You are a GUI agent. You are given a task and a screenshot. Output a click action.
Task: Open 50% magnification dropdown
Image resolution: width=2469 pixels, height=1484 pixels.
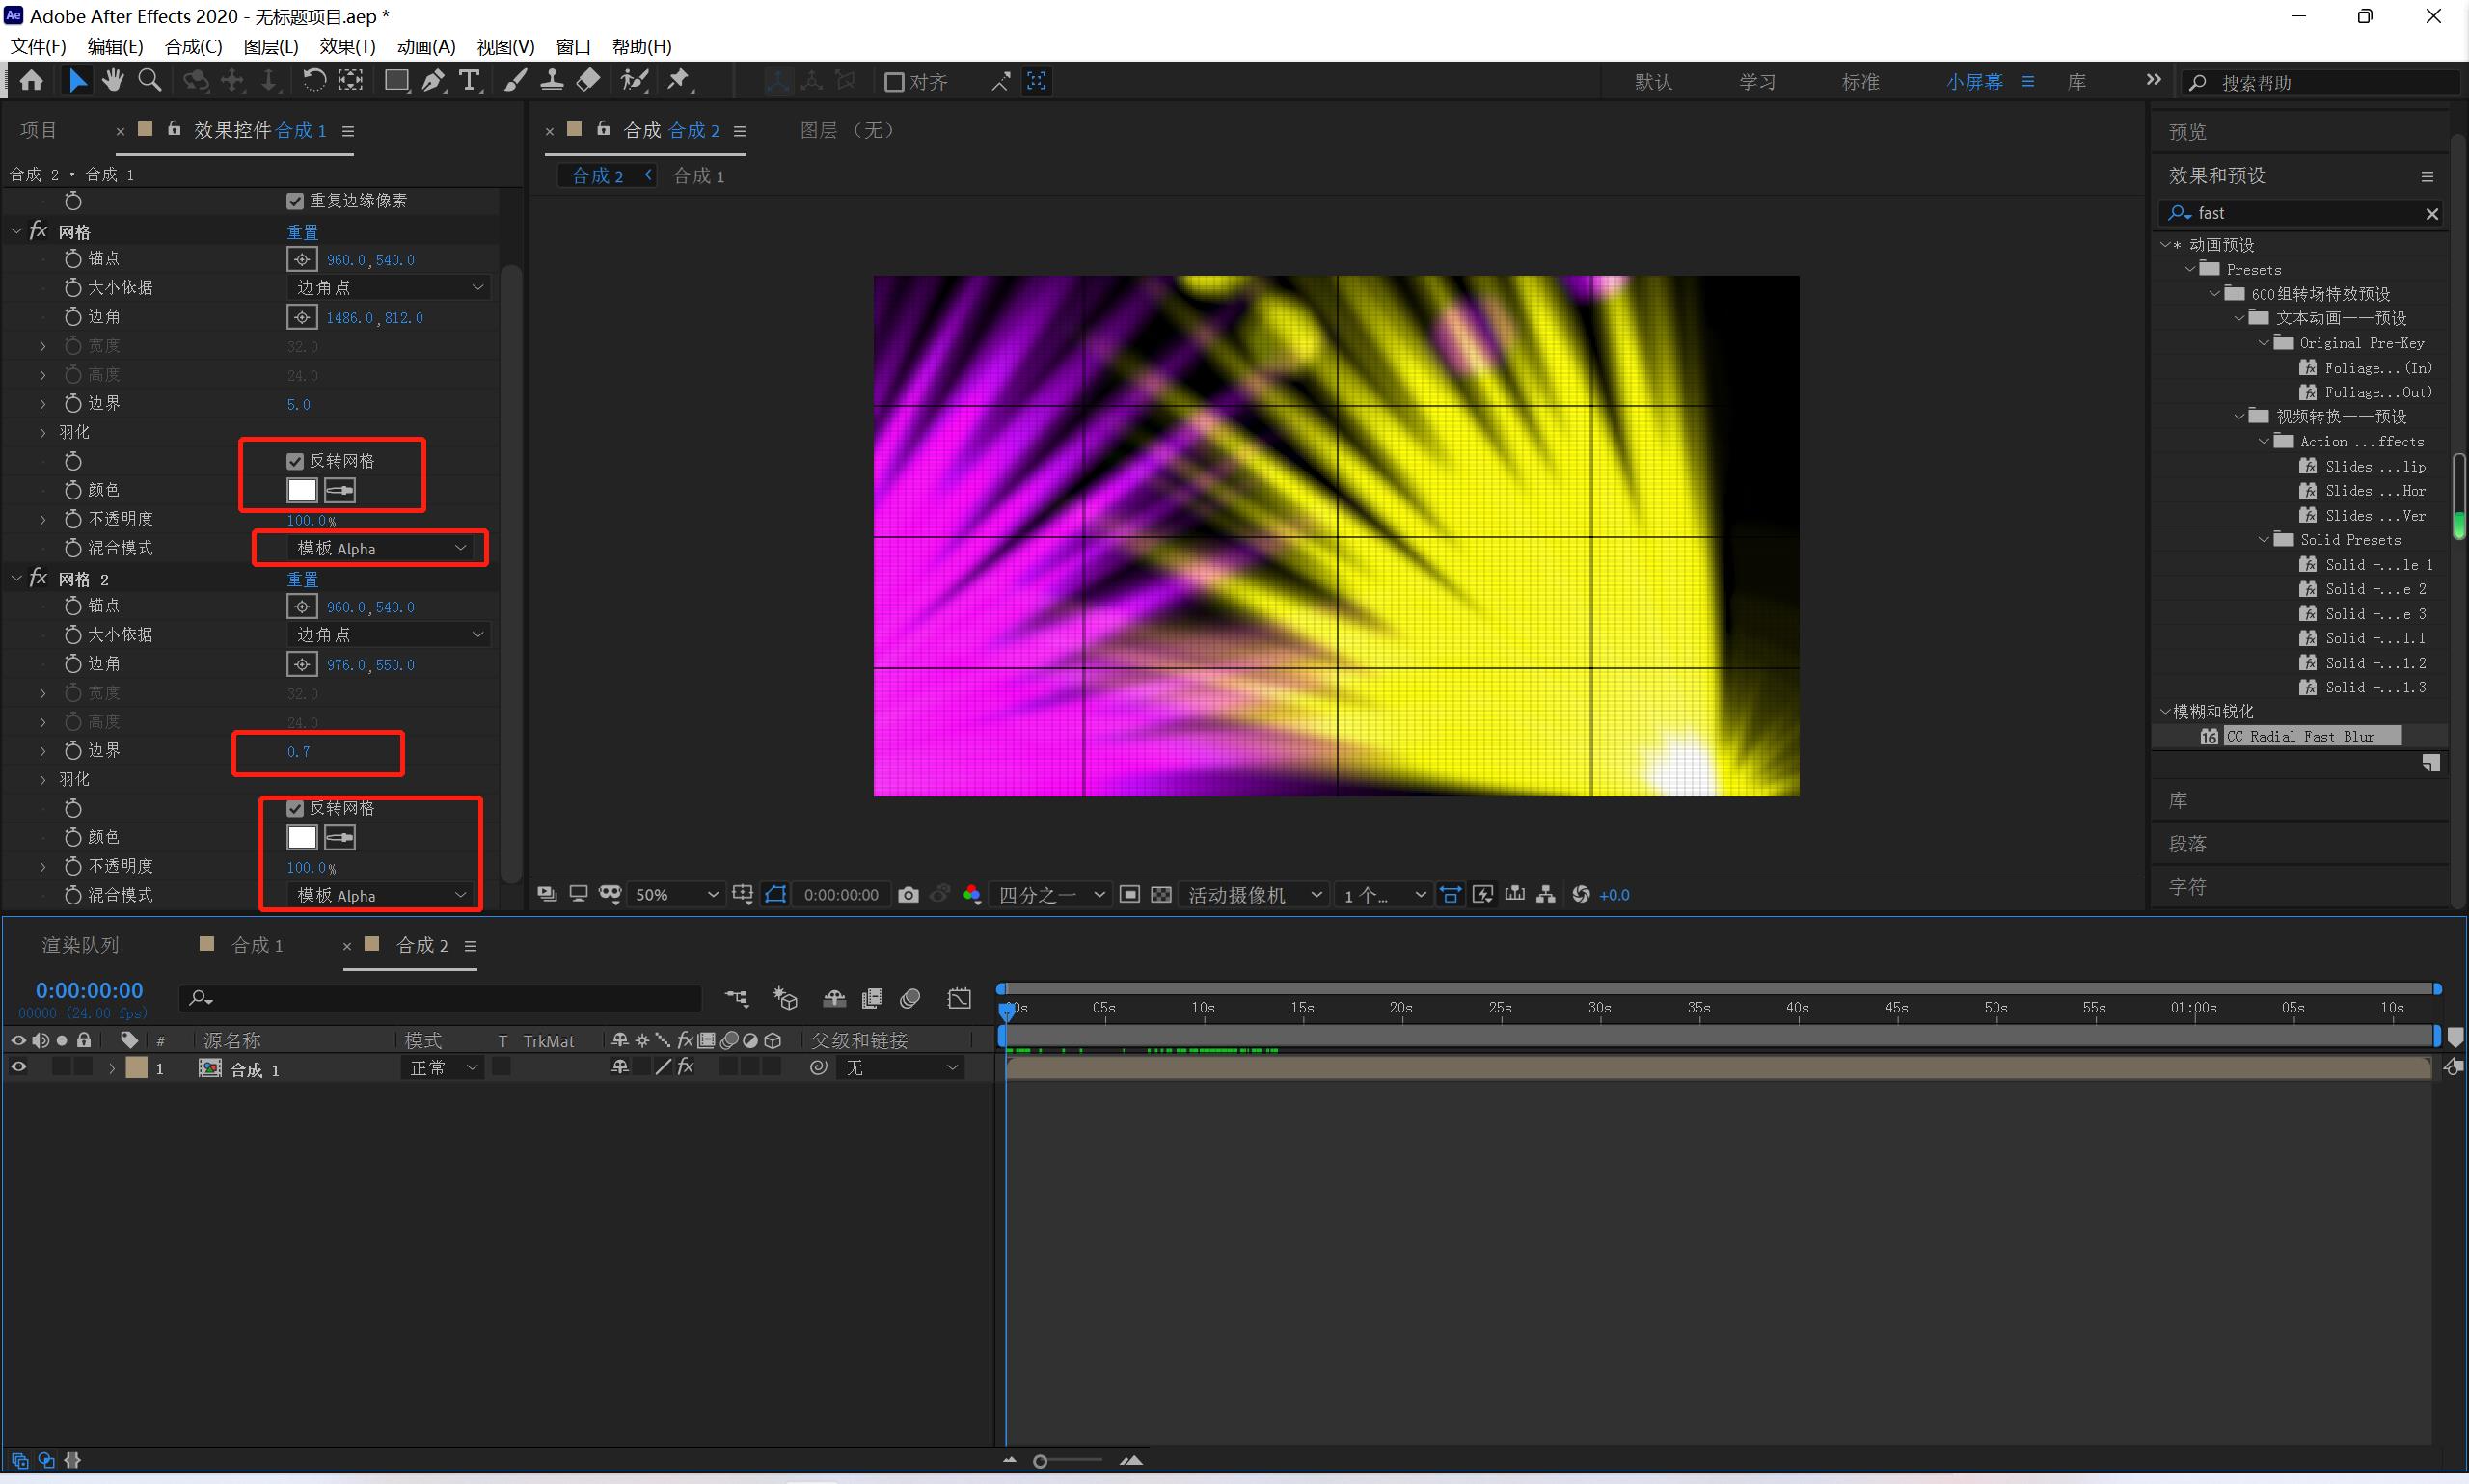(x=676, y=895)
